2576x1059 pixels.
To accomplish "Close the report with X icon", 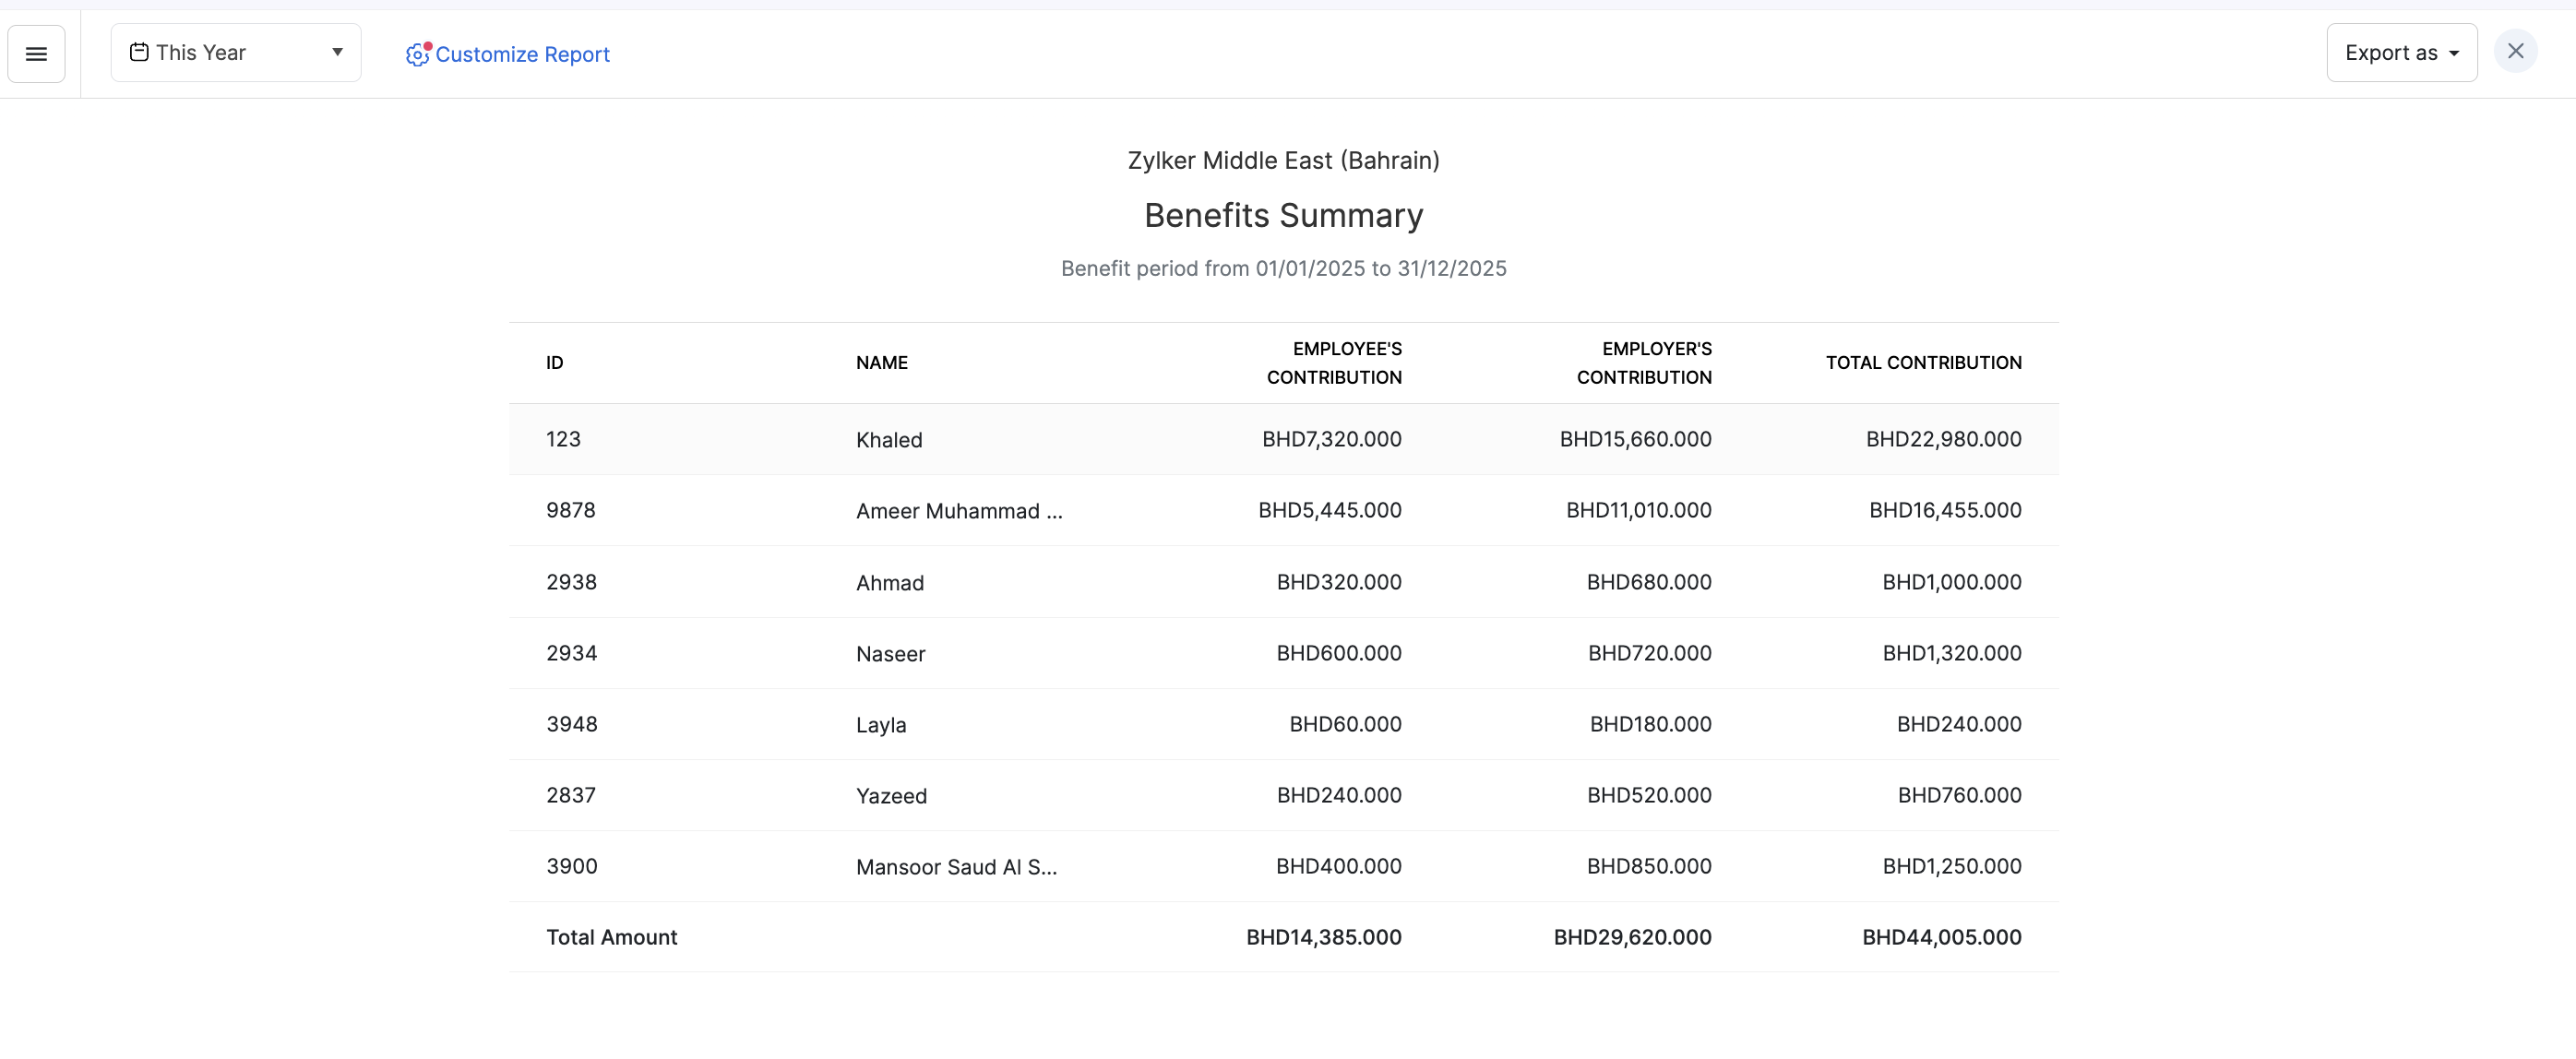I will click(x=2515, y=51).
